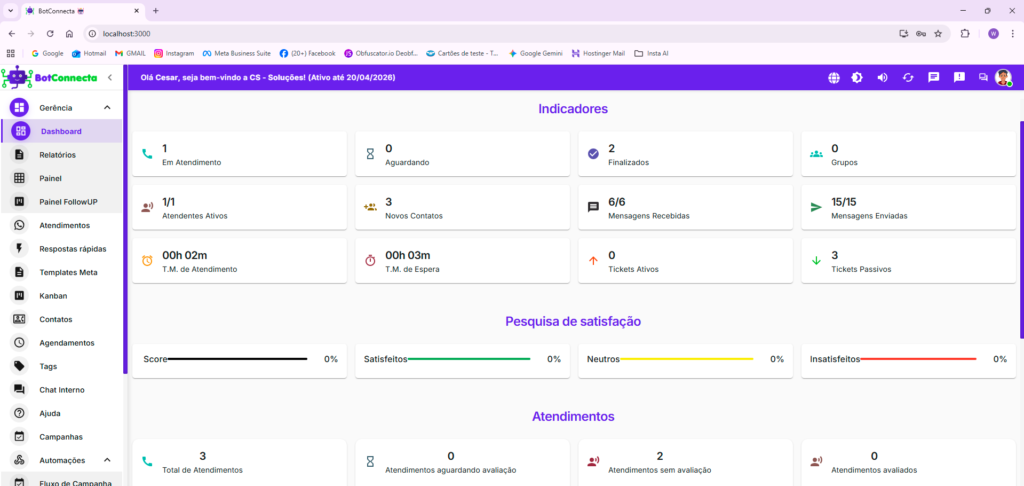The width and height of the screenshot is (1024, 486).
Task: Click the Score progress bar
Action: click(237, 359)
